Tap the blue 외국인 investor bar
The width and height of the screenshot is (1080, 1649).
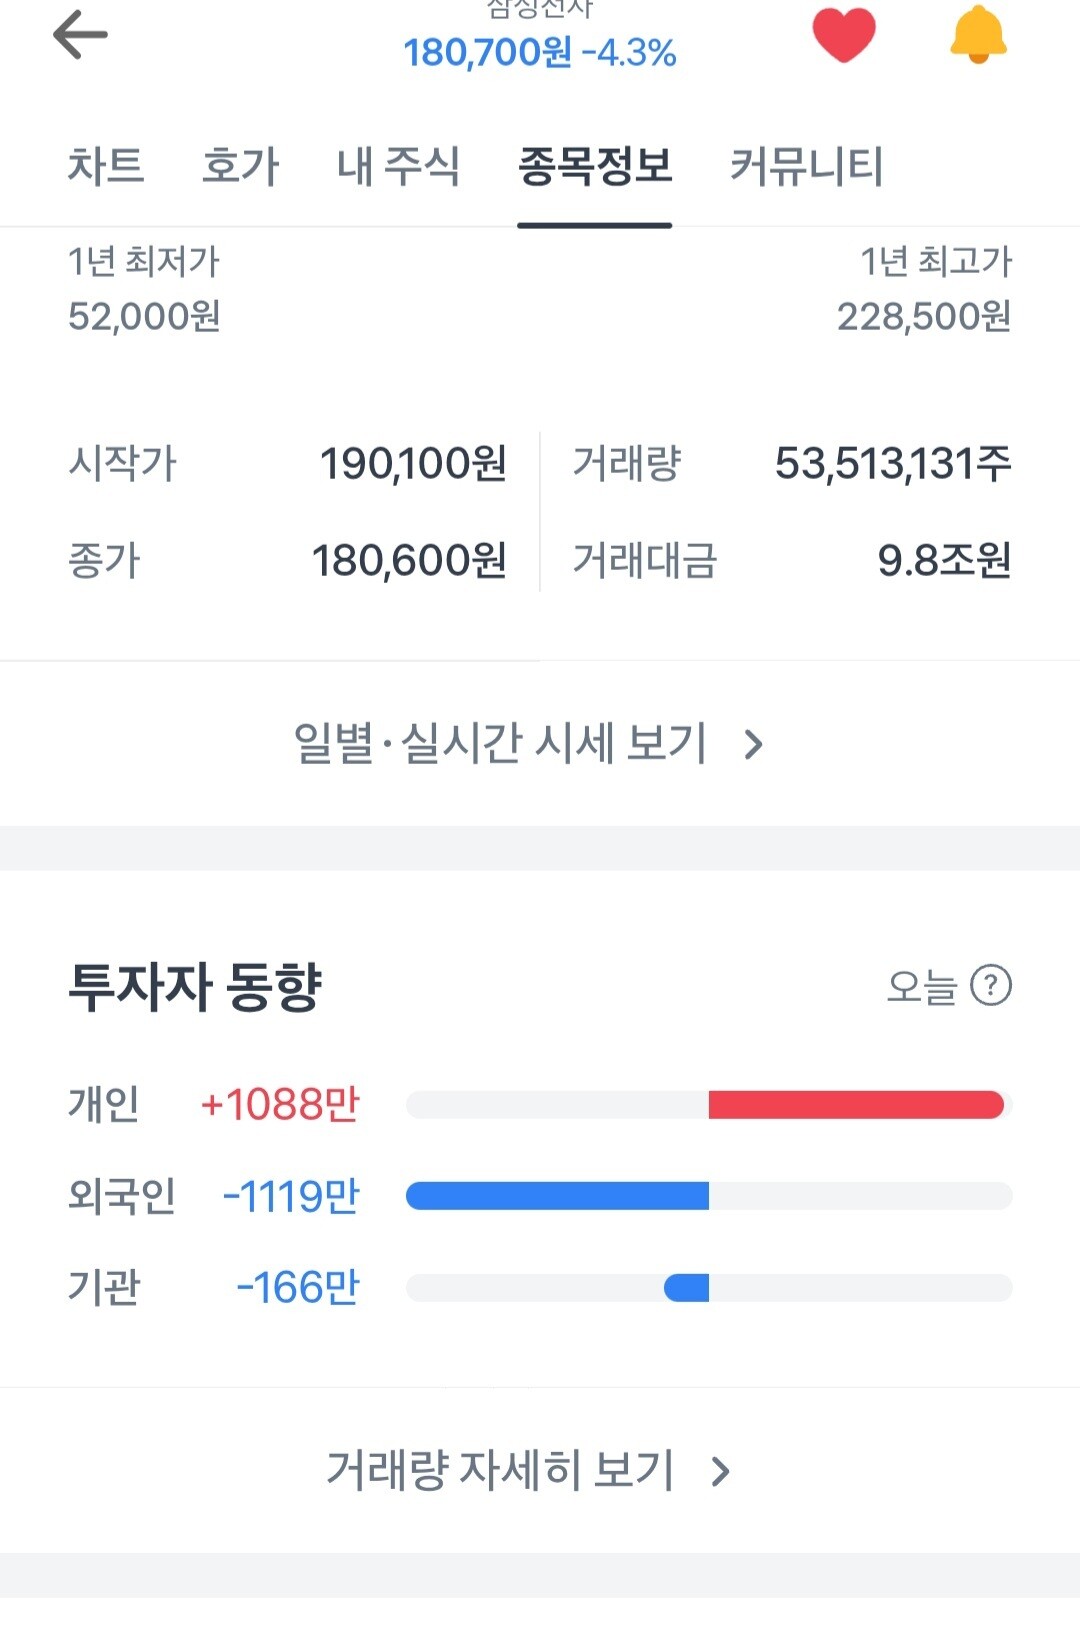point(557,1196)
